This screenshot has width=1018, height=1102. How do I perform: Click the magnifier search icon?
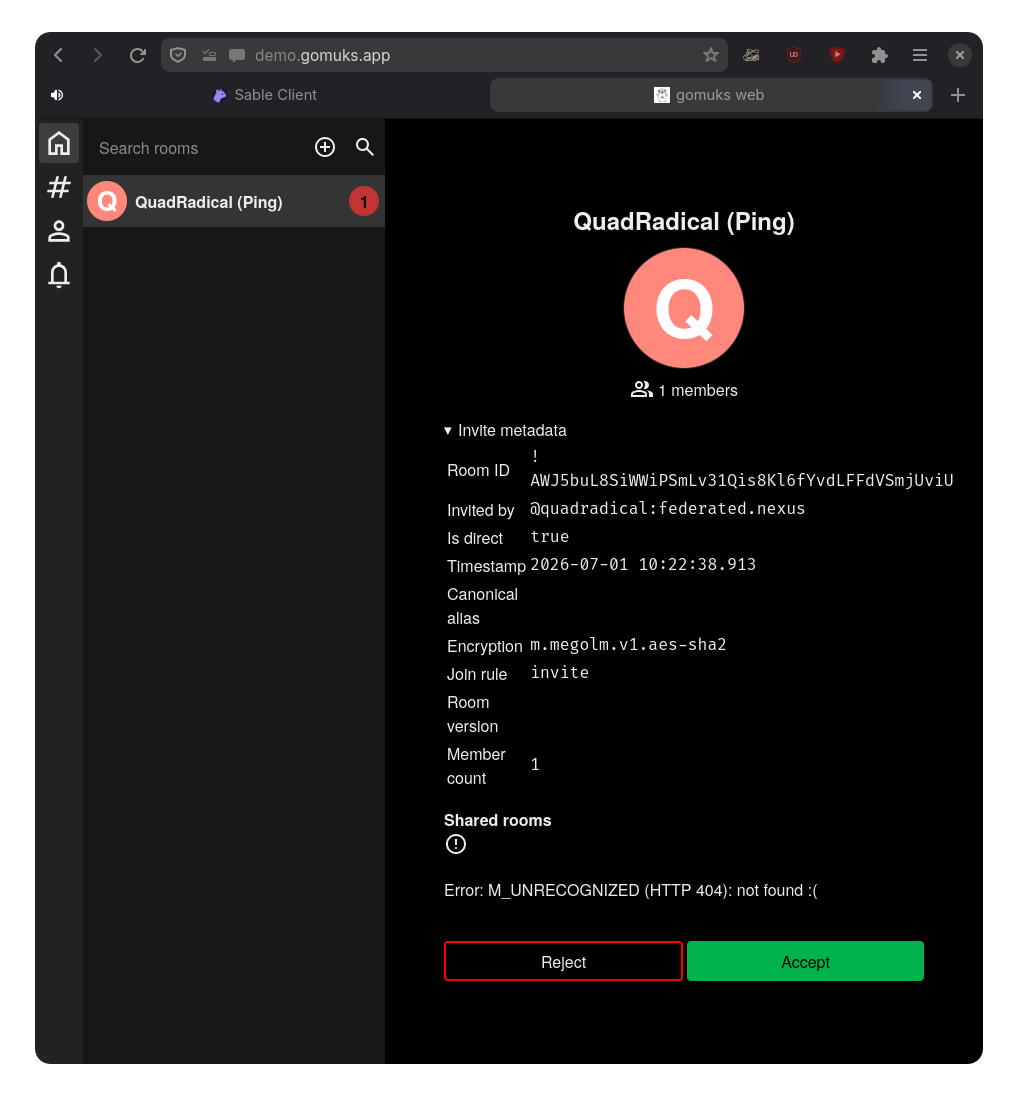click(x=364, y=147)
